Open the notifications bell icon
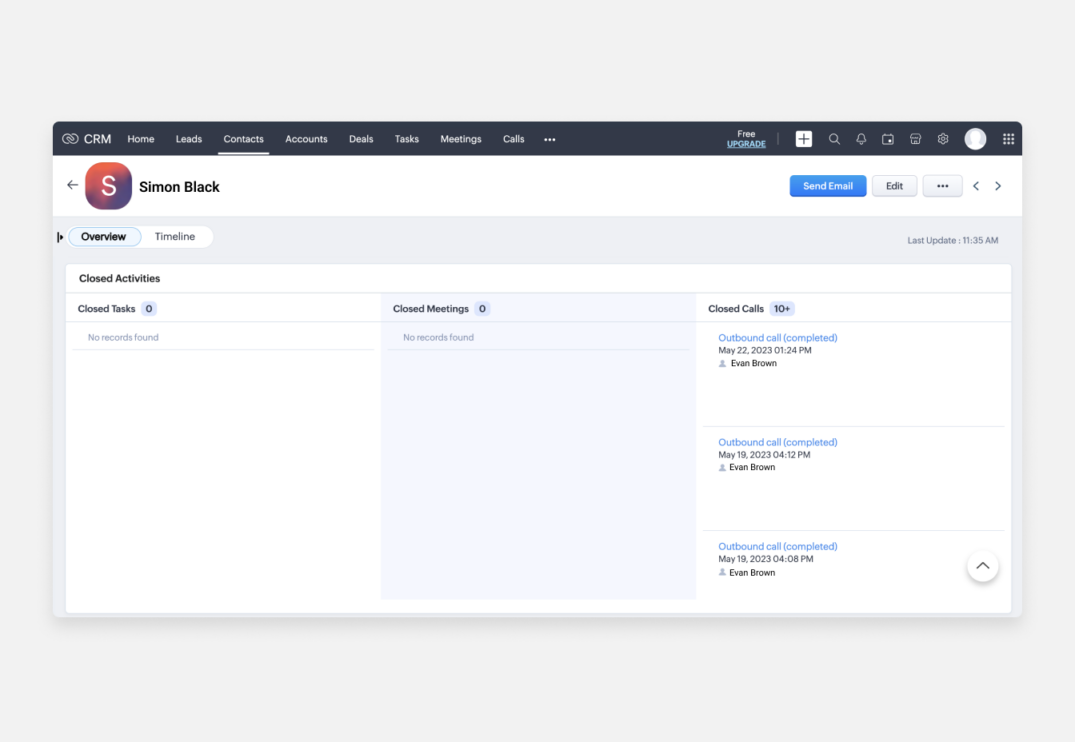Screen dimensions: 1075x742 point(861,139)
